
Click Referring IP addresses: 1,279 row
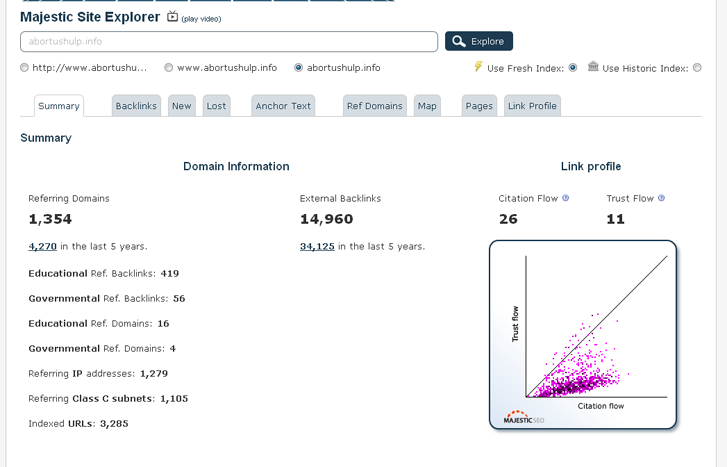coord(98,373)
